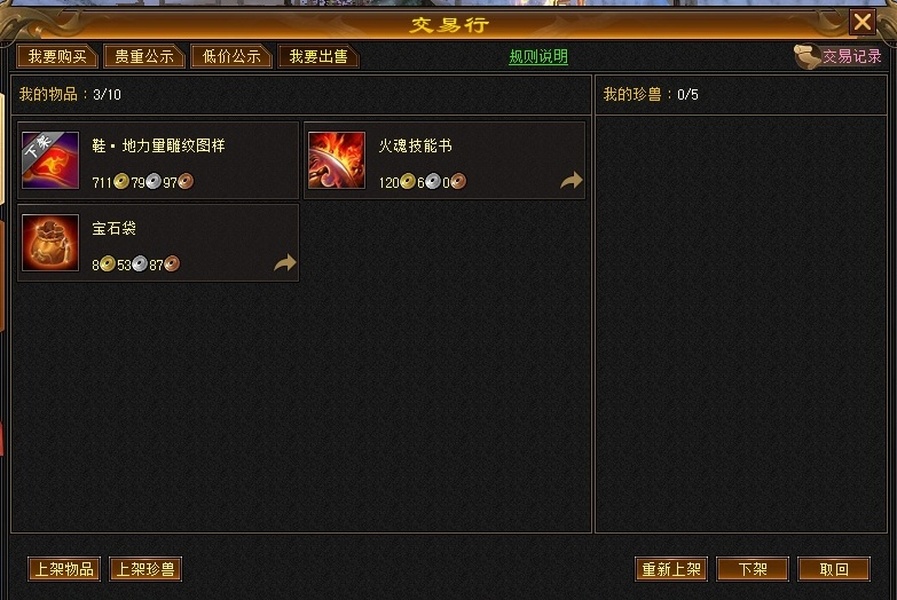Click share arrow on 火魂技能书 listing
The image size is (897, 600).
[x=571, y=180]
